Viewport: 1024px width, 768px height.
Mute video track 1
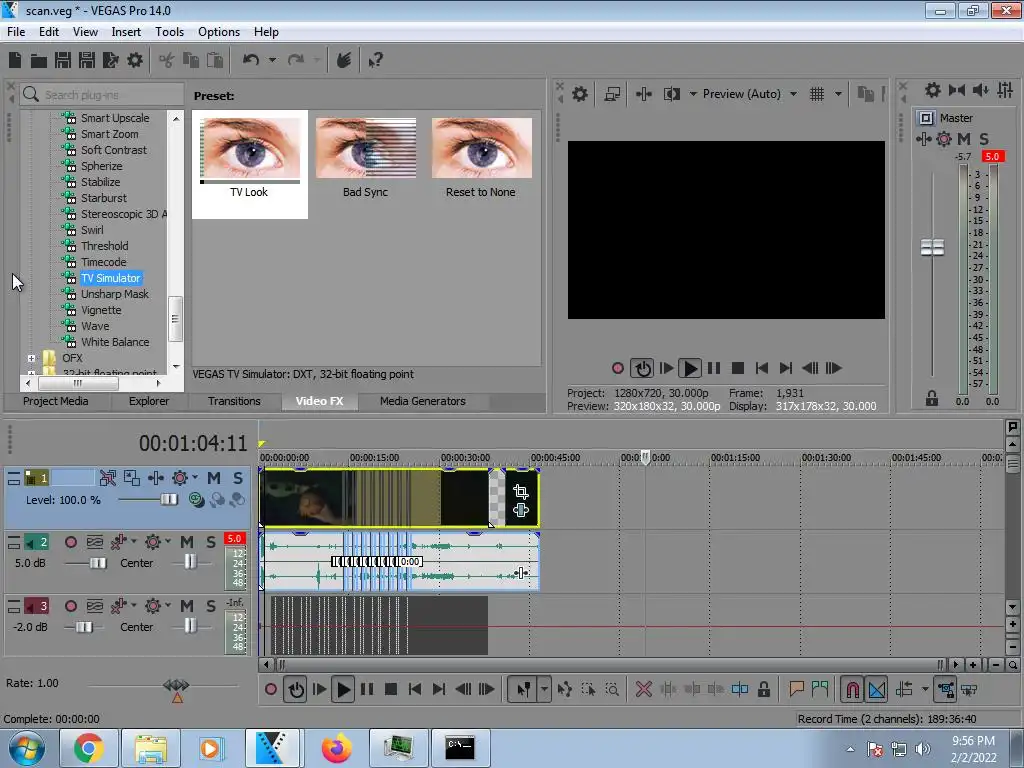click(214, 478)
